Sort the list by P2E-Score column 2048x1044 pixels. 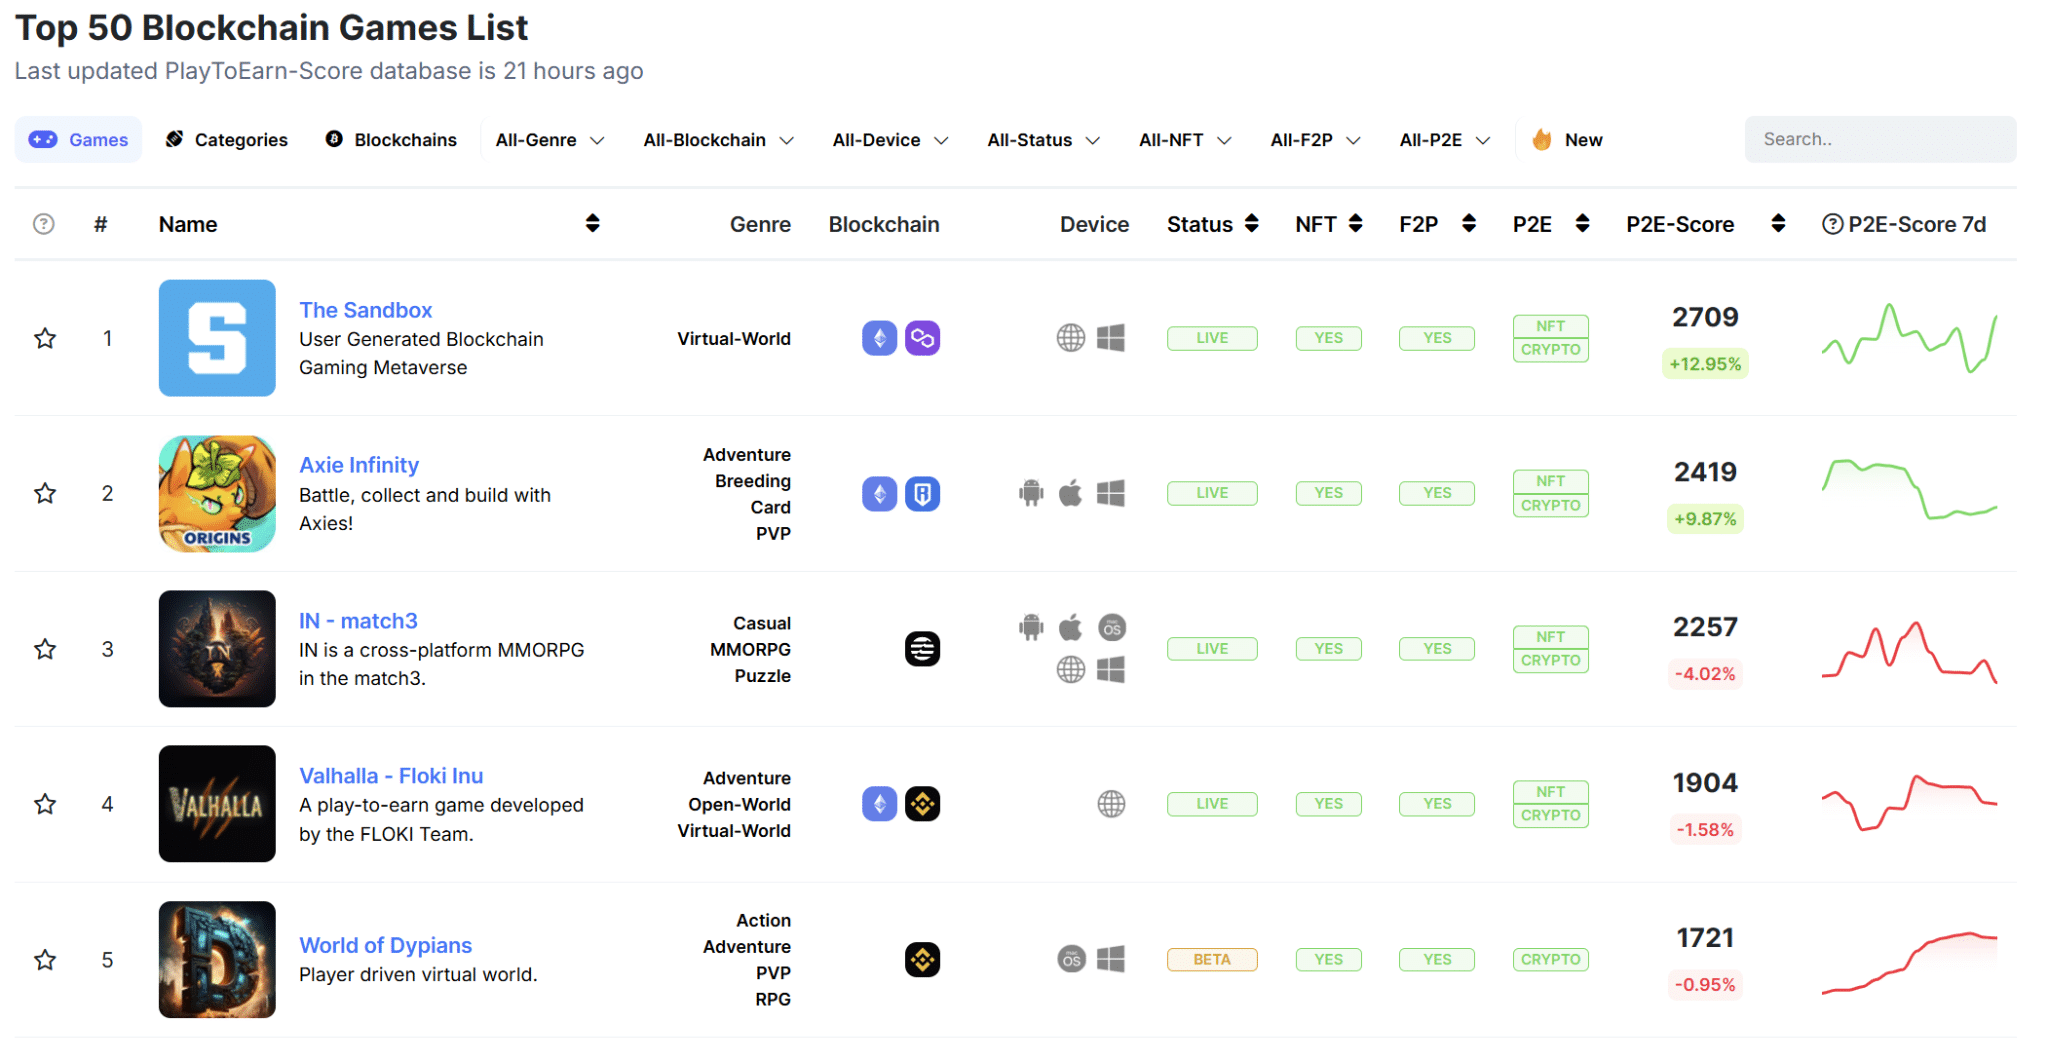pyautogui.click(x=1779, y=224)
